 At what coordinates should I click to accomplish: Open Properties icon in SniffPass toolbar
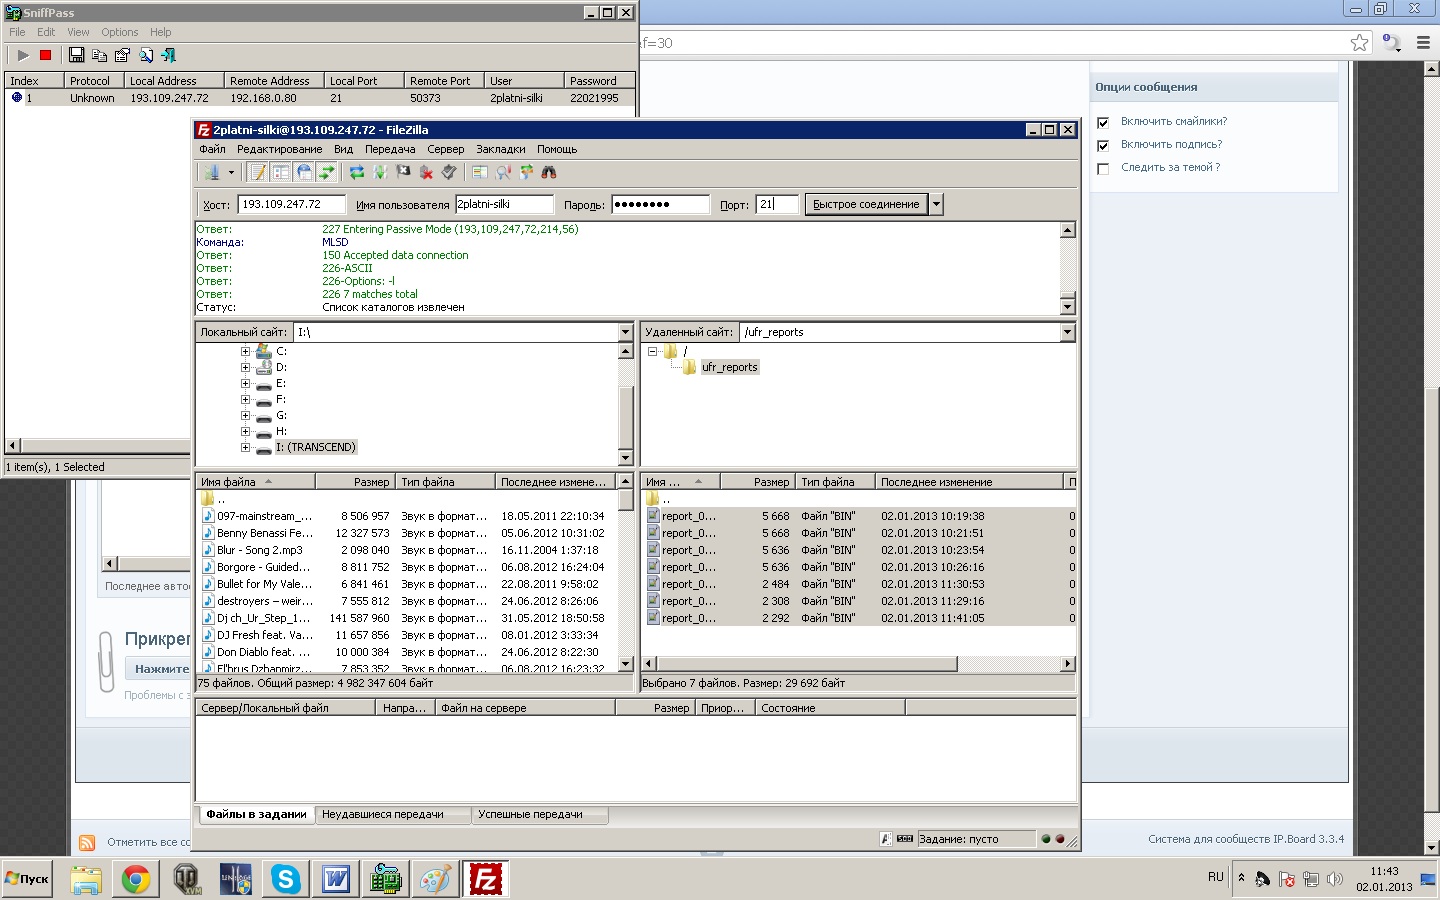click(x=122, y=55)
